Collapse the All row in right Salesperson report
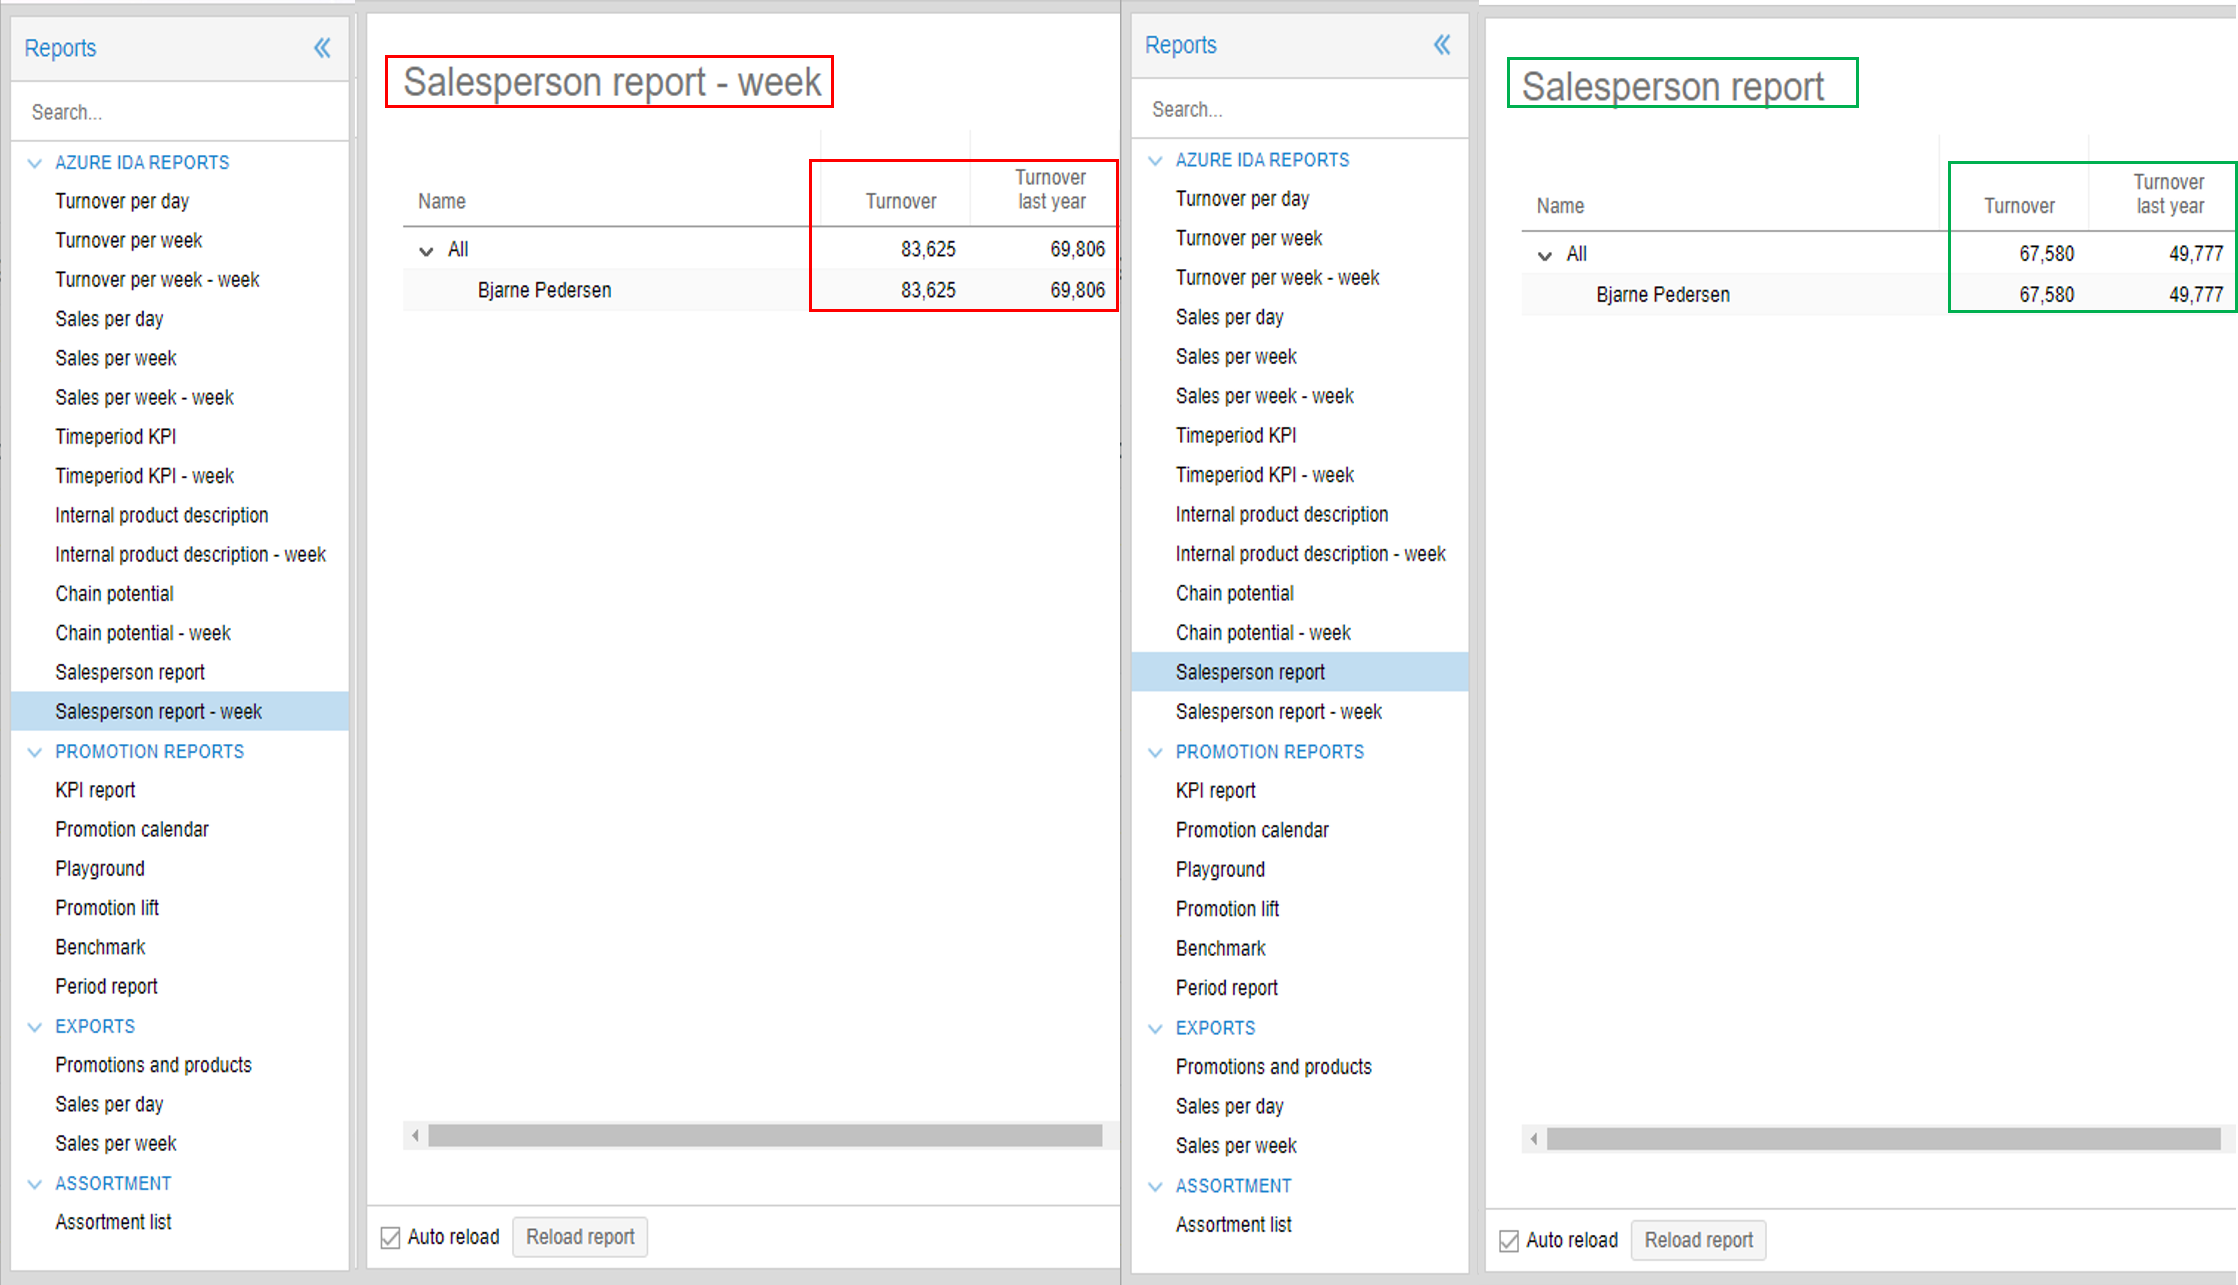This screenshot has width=2238, height=1285. click(x=1545, y=256)
